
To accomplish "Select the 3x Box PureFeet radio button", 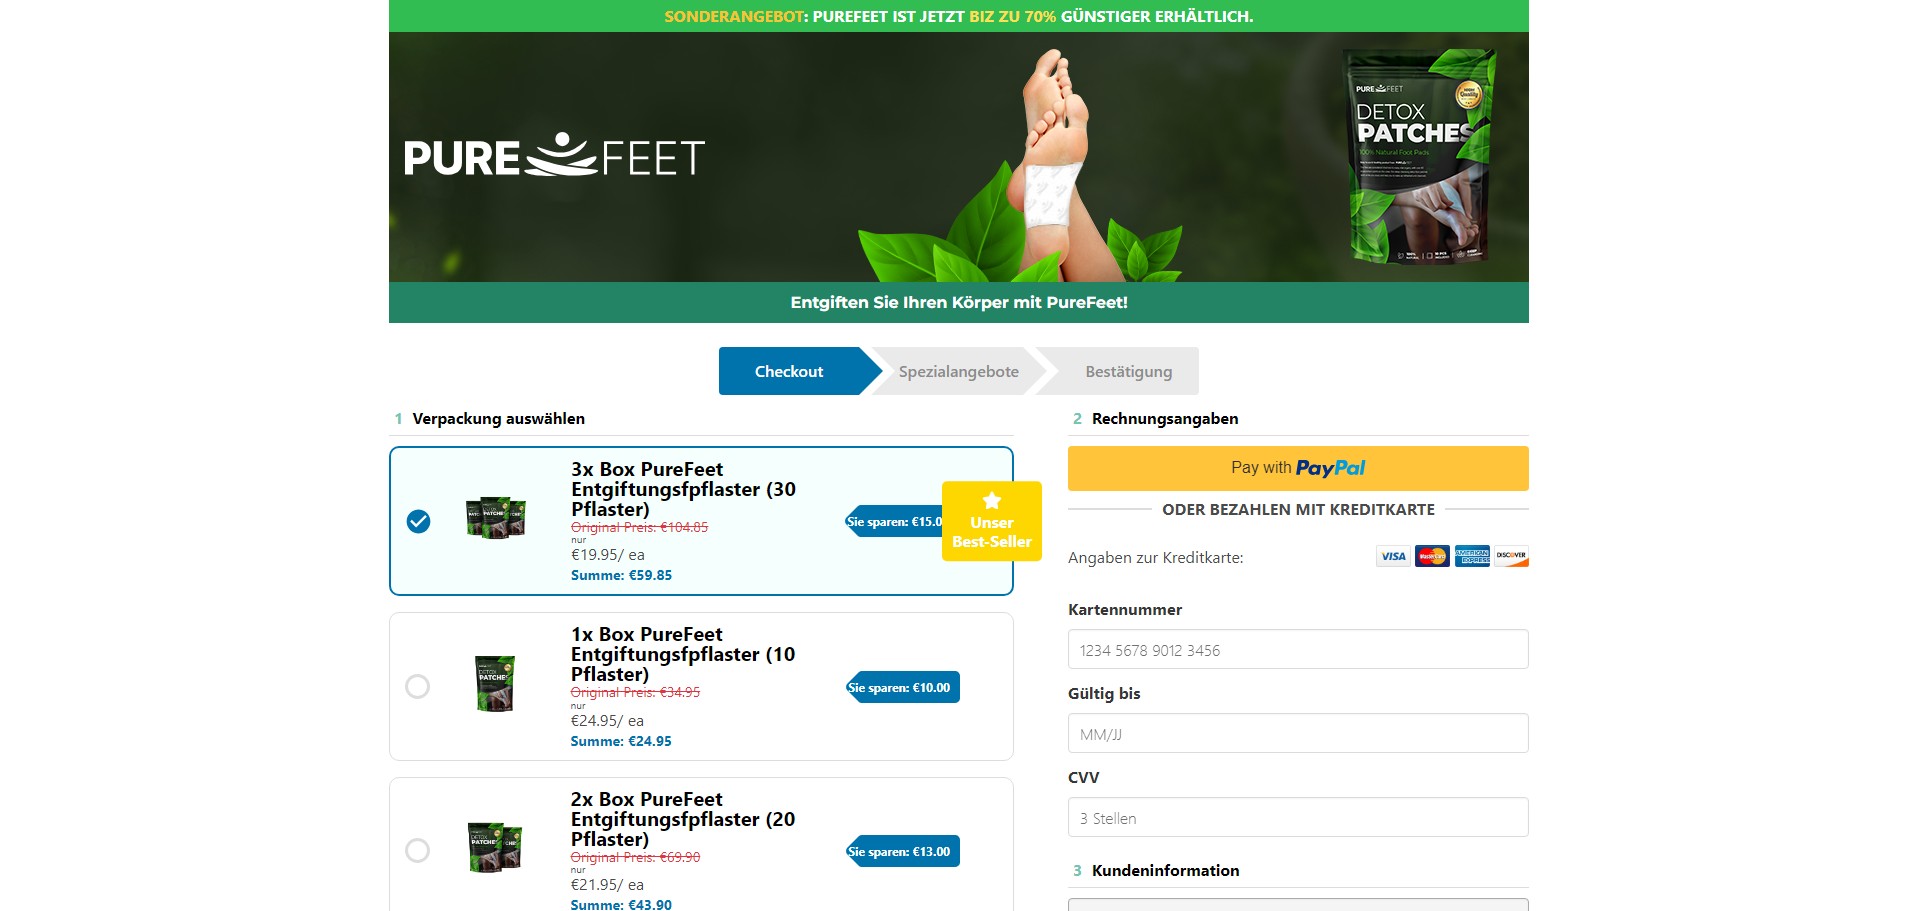I will pos(418,521).
